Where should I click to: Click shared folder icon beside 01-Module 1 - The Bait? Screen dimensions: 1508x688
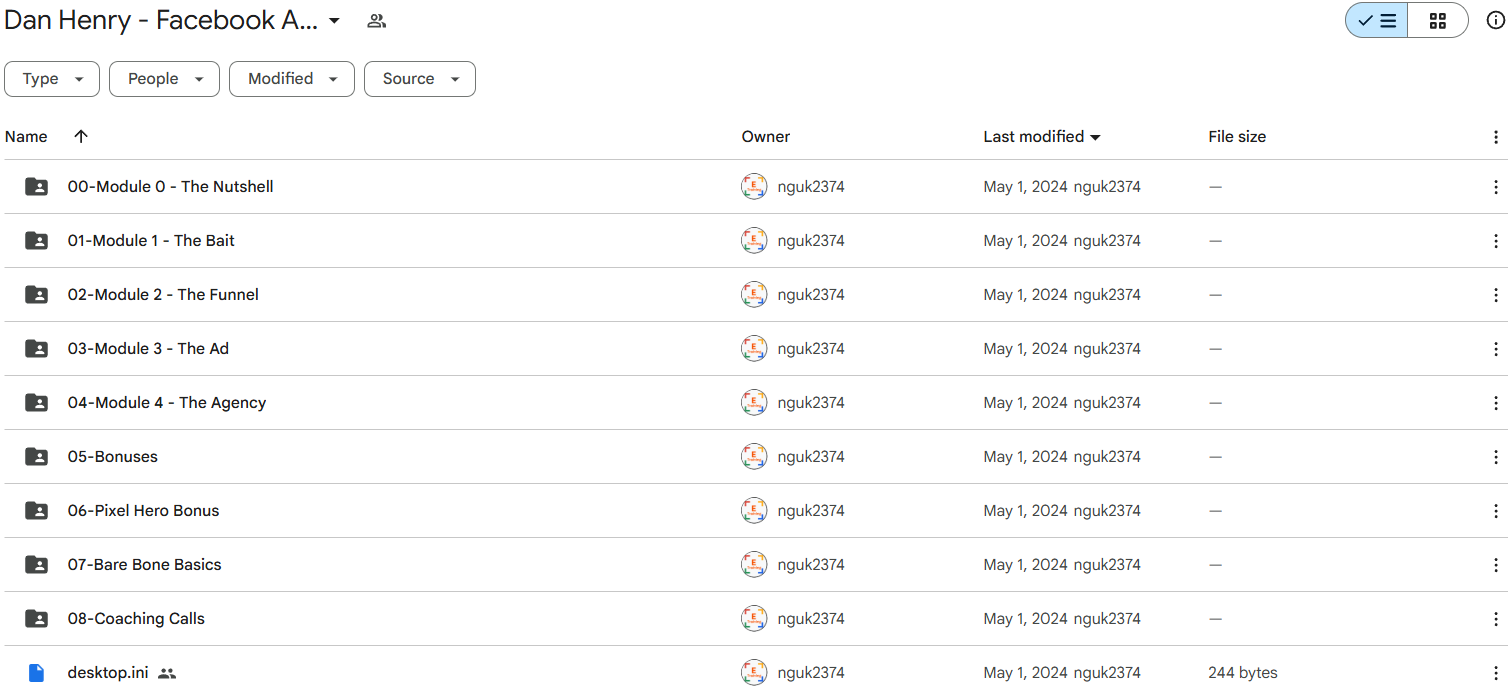click(x=36, y=241)
